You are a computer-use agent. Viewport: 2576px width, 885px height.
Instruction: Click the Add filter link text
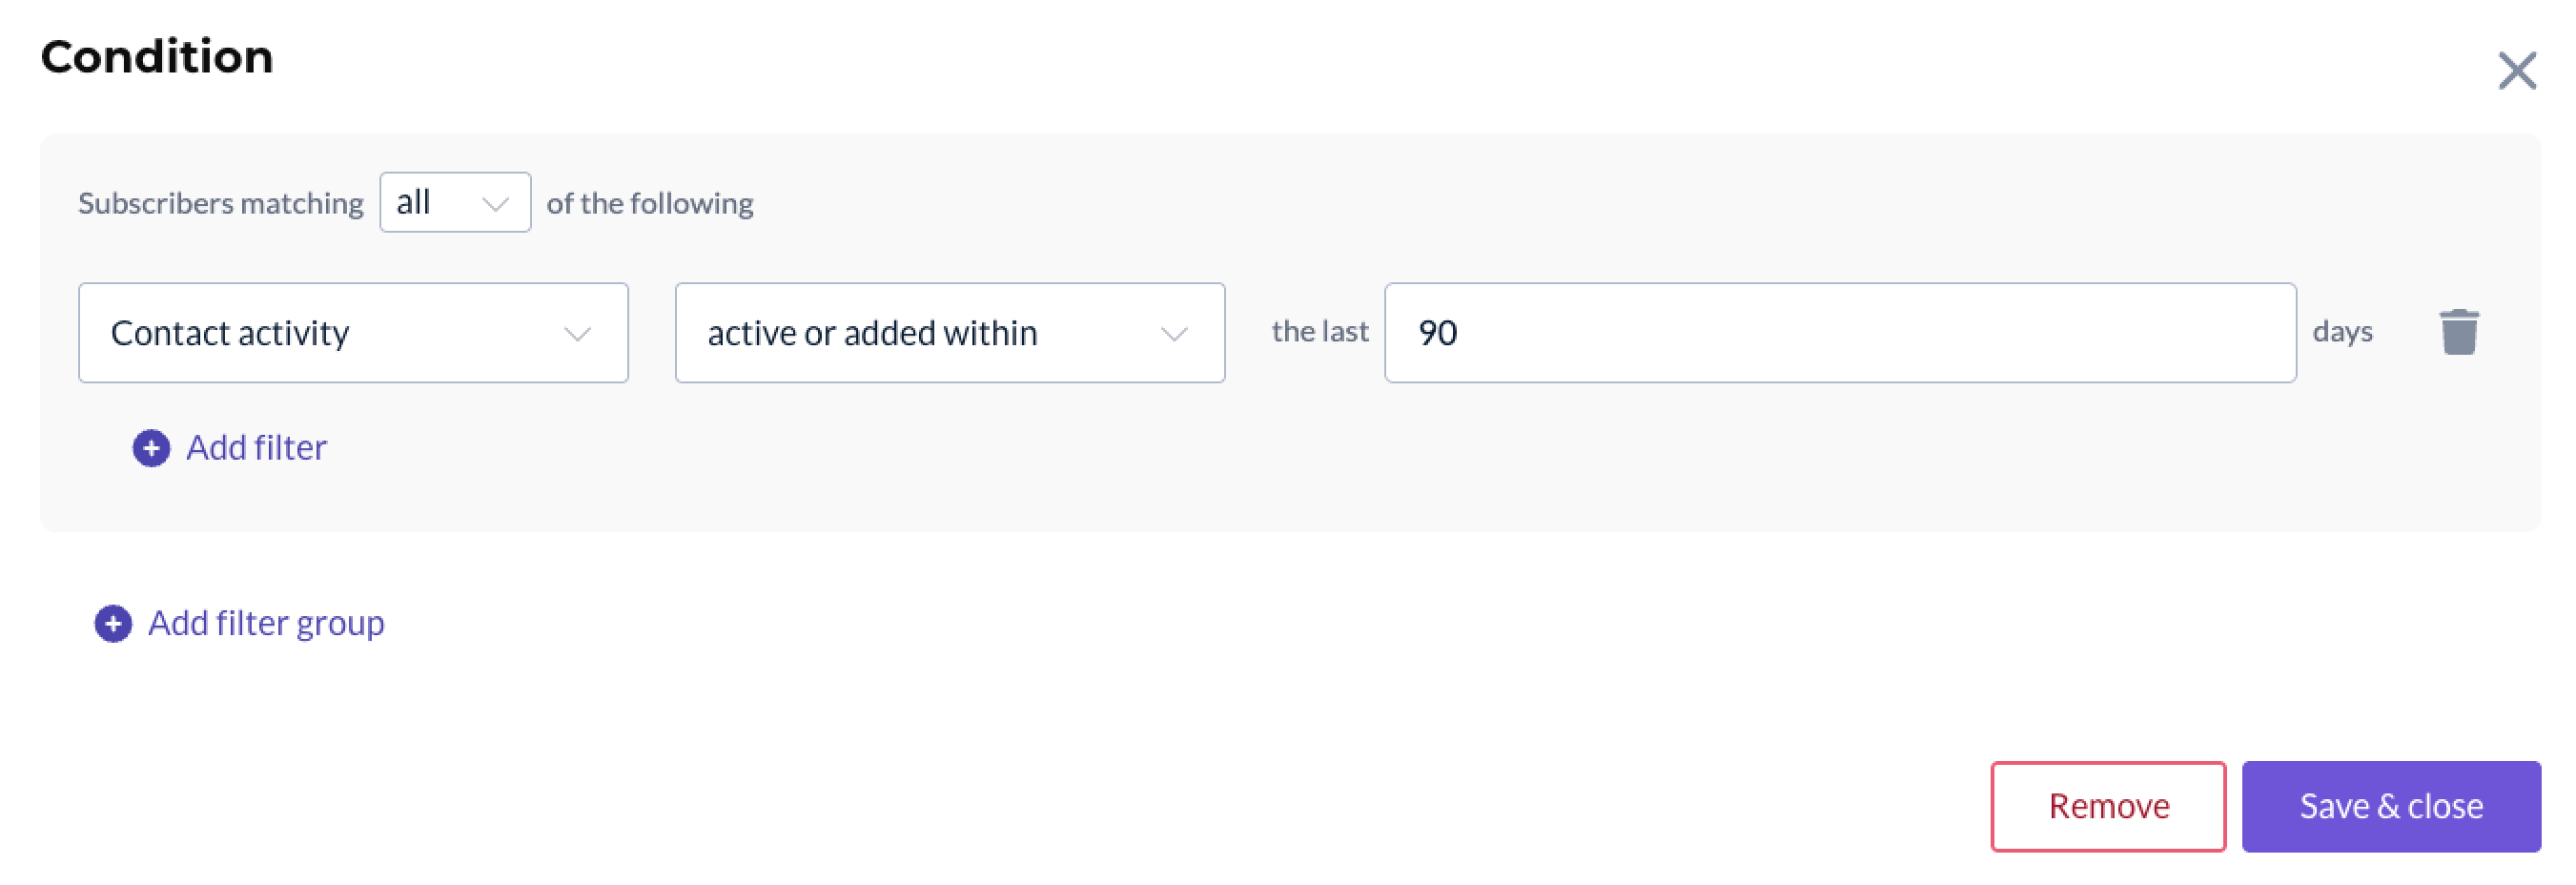pos(256,448)
